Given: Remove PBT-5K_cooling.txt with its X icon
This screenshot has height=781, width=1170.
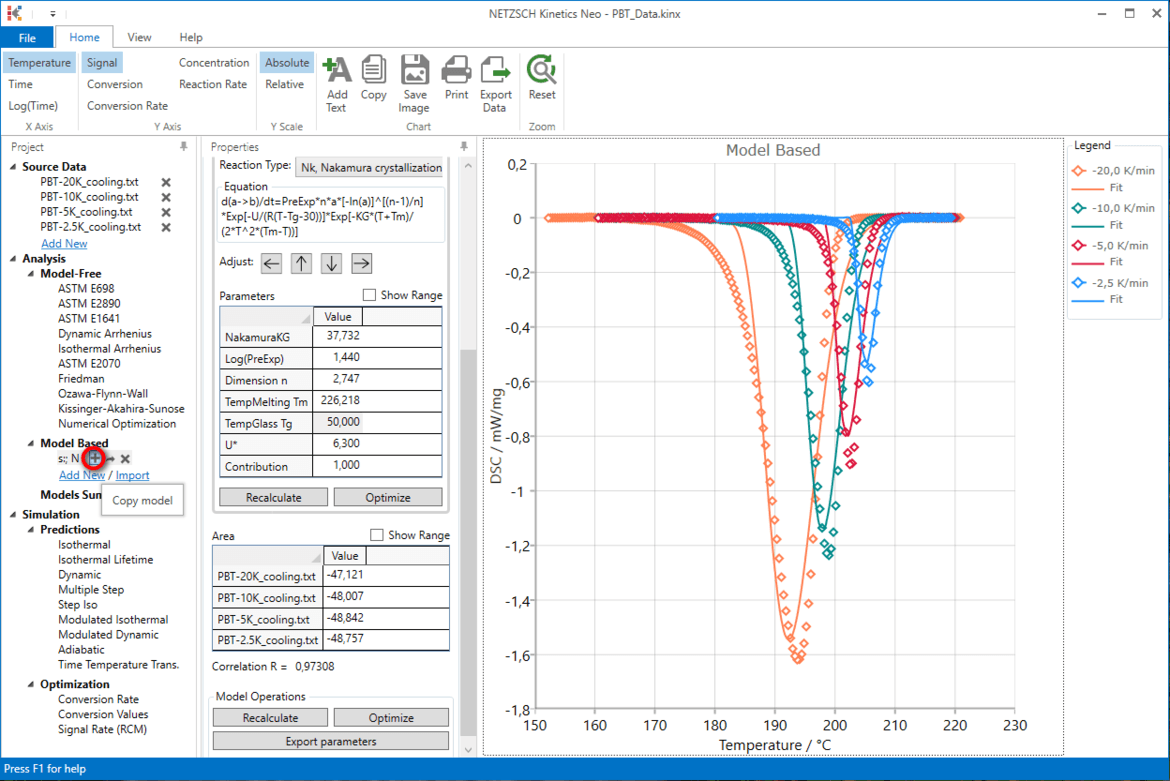Looking at the screenshot, I should coord(166,212).
